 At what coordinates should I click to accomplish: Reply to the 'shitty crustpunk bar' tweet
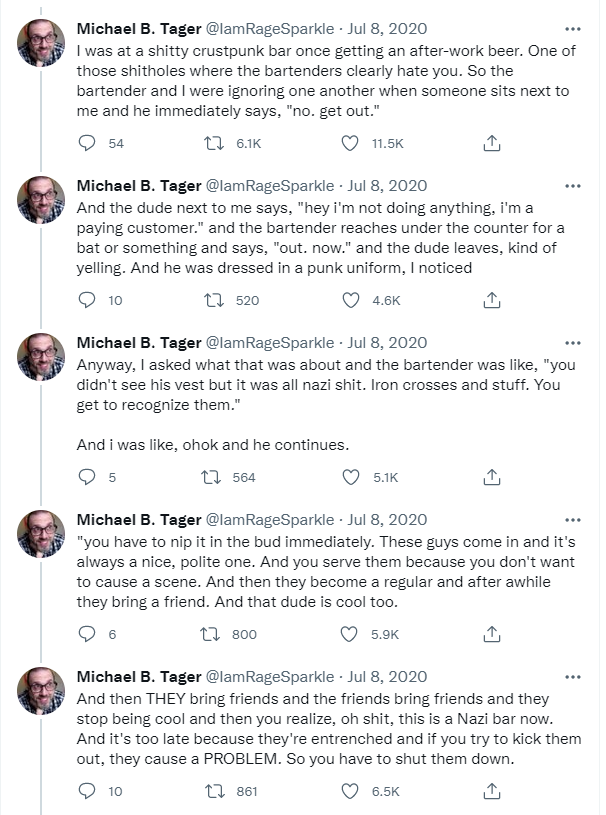pos(87,144)
